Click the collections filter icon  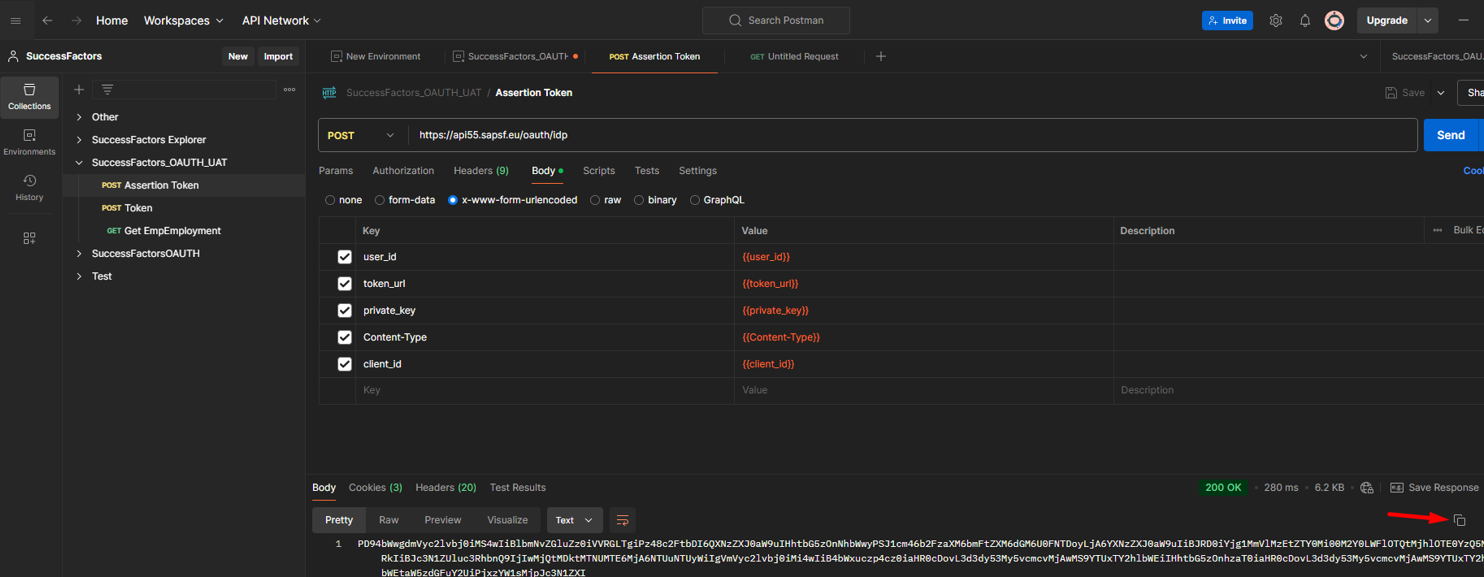(x=107, y=89)
